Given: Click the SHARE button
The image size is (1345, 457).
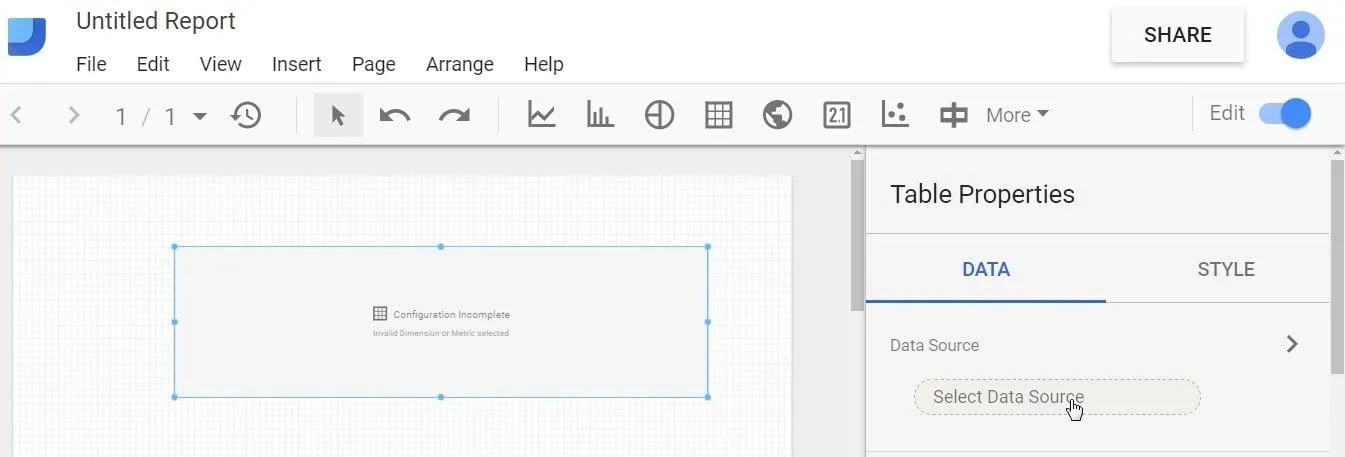Looking at the screenshot, I should pyautogui.click(x=1177, y=35).
